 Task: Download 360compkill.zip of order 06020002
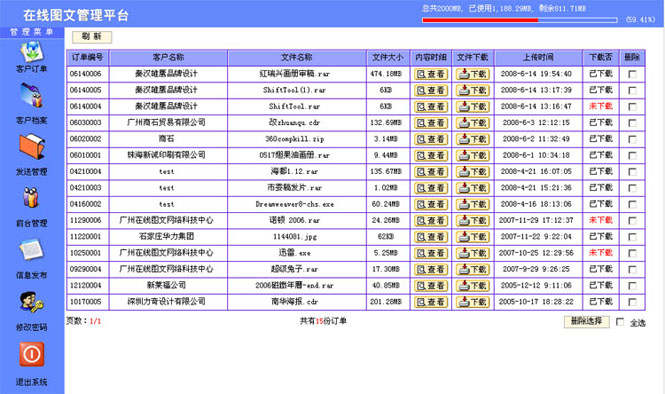tap(473, 139)
